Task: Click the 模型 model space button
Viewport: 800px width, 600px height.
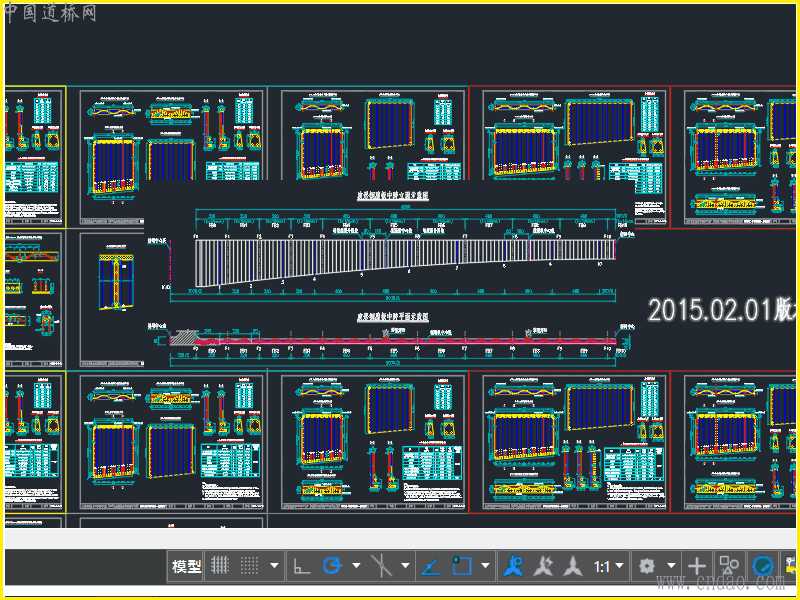Action: pyautogui.click(x=186, y=567)
